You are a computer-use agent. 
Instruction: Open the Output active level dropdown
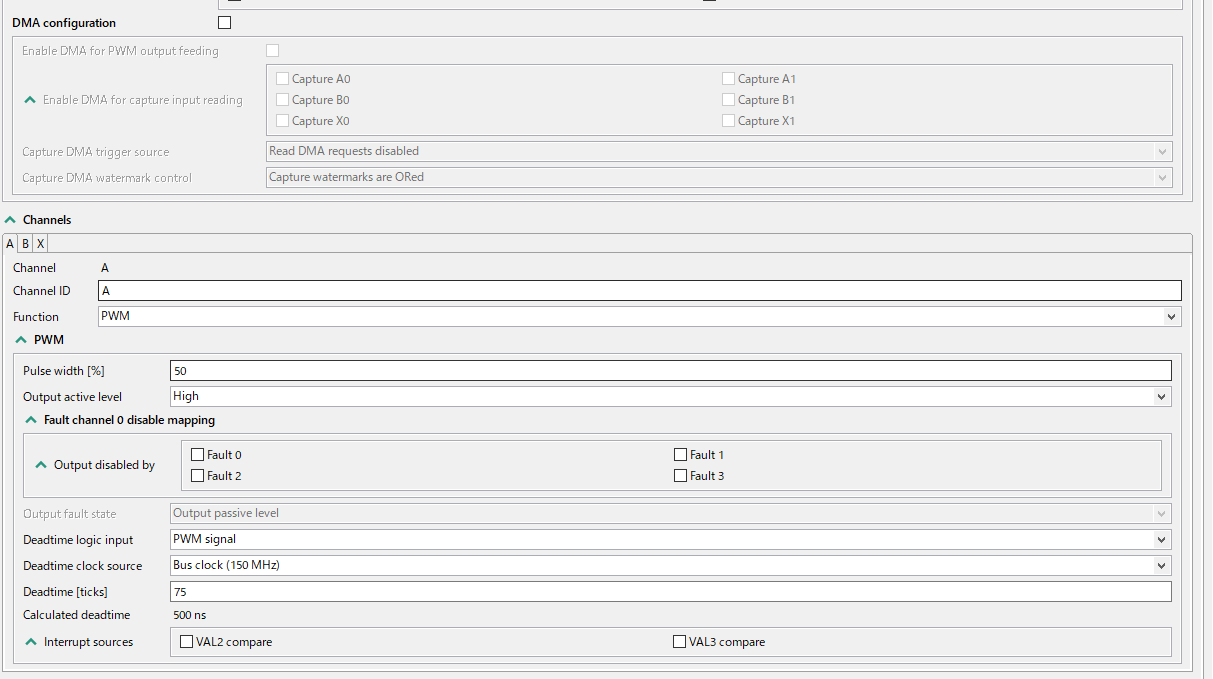pyautogui.click(x=1161, y=396)
